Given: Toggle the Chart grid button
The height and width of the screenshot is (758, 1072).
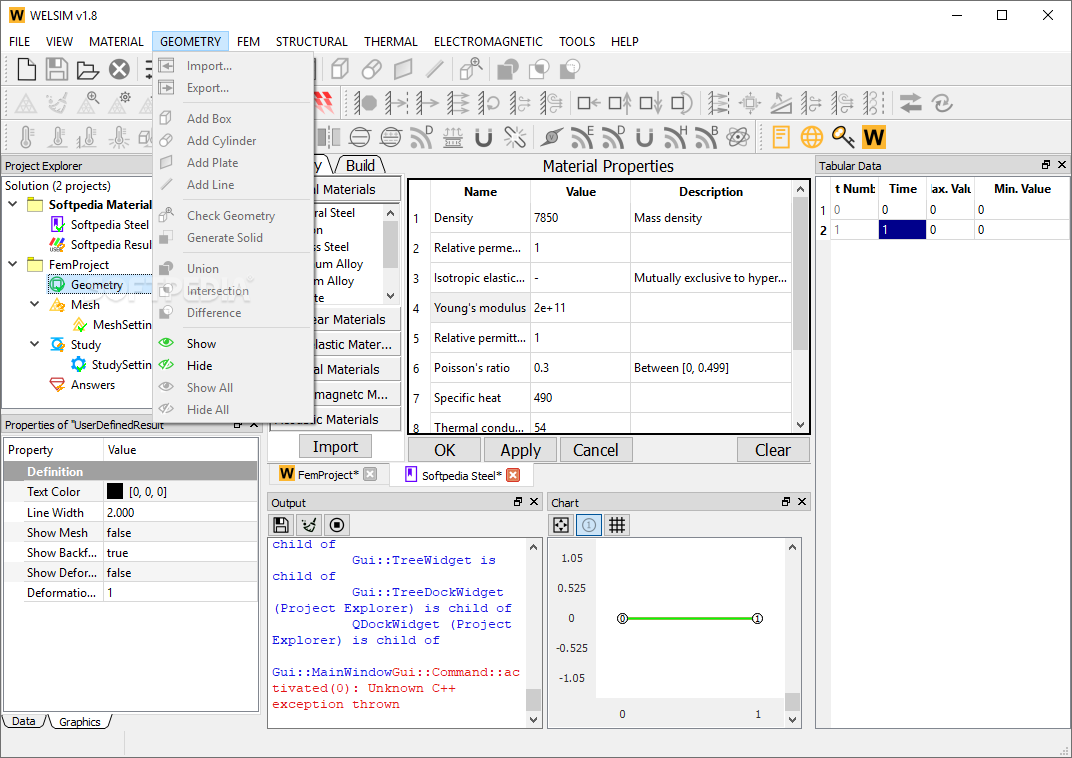Looking at the screenshot, I should pyautogui.click(x=617, y=525).
